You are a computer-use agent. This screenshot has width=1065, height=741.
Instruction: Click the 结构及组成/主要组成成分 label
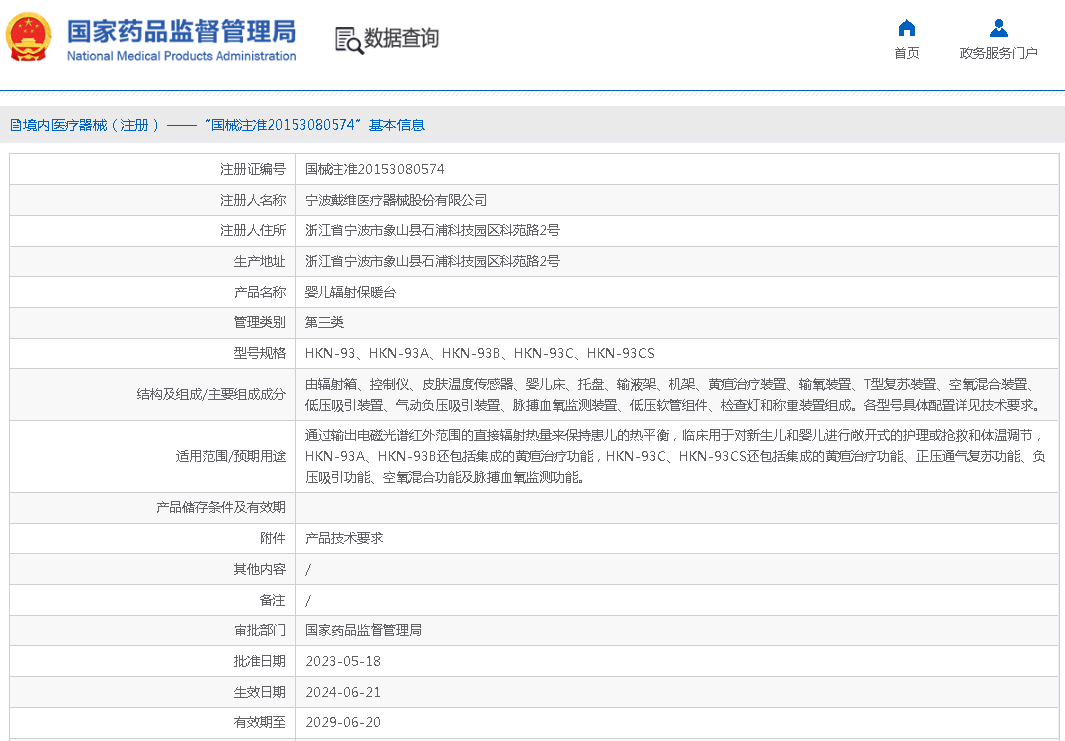(211, 395)
